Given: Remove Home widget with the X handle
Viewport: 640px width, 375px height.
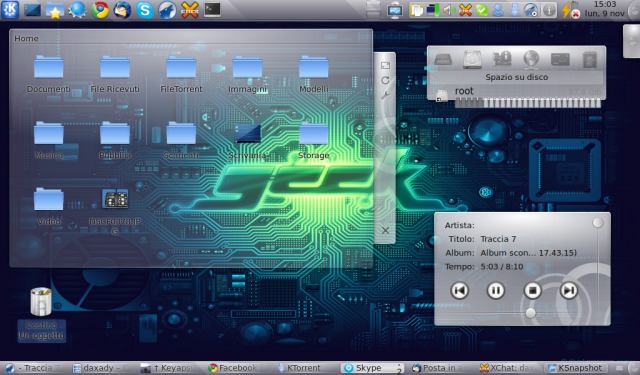Looking at the screenshot, I should pyautogui.click(x=385, y=231).
